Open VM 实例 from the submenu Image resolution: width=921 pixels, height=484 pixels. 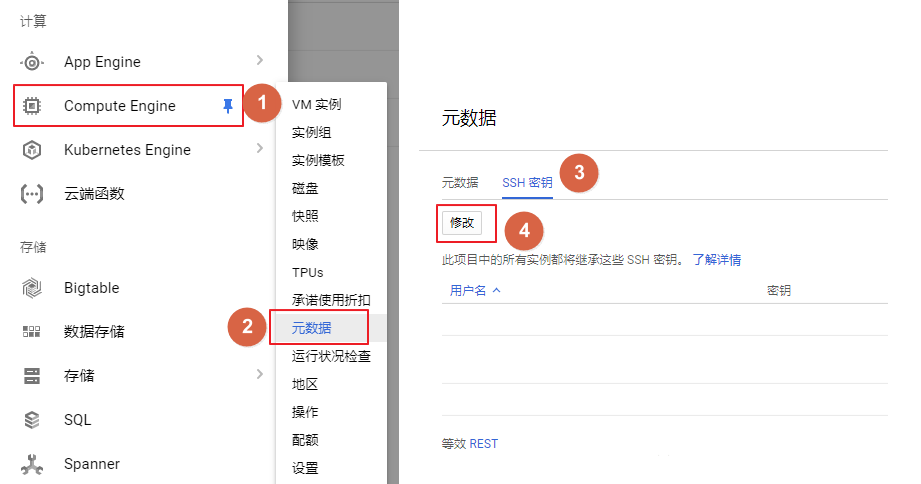pos(317,105)
